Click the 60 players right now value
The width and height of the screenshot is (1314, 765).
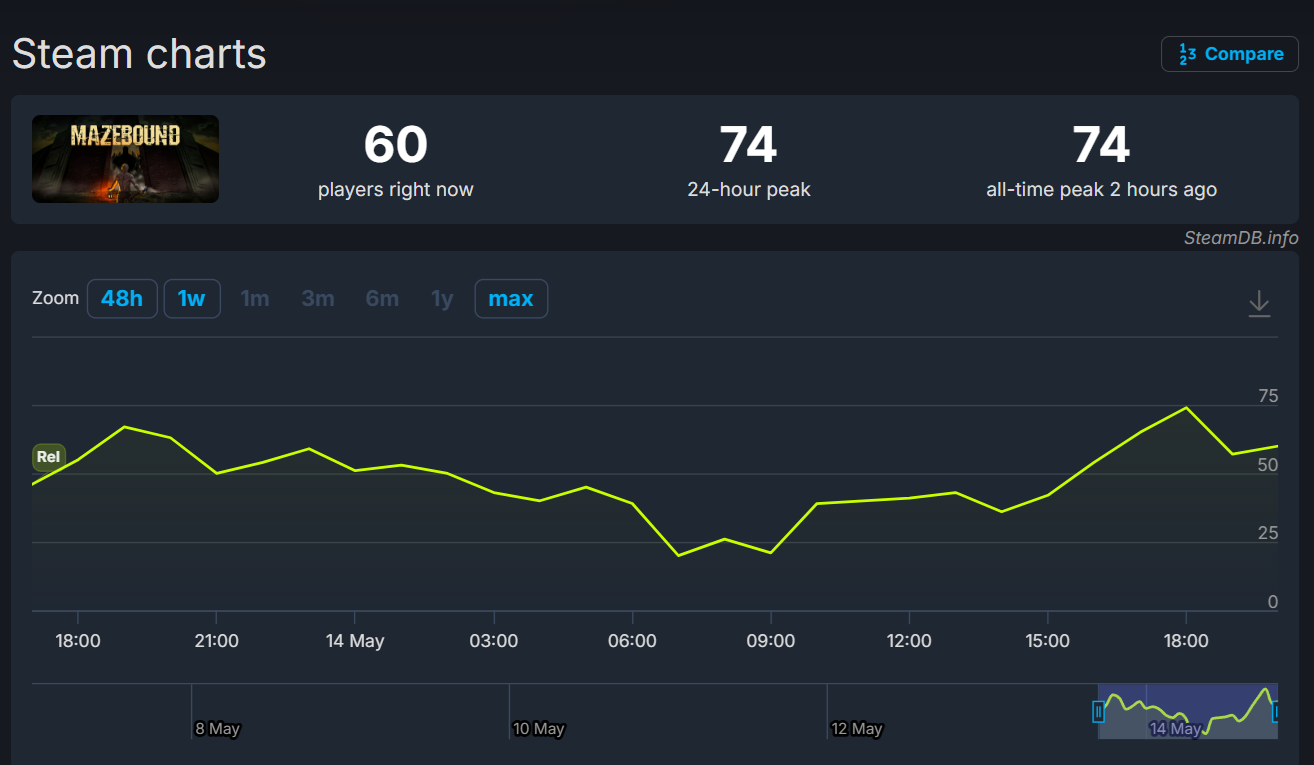[396, 145]
